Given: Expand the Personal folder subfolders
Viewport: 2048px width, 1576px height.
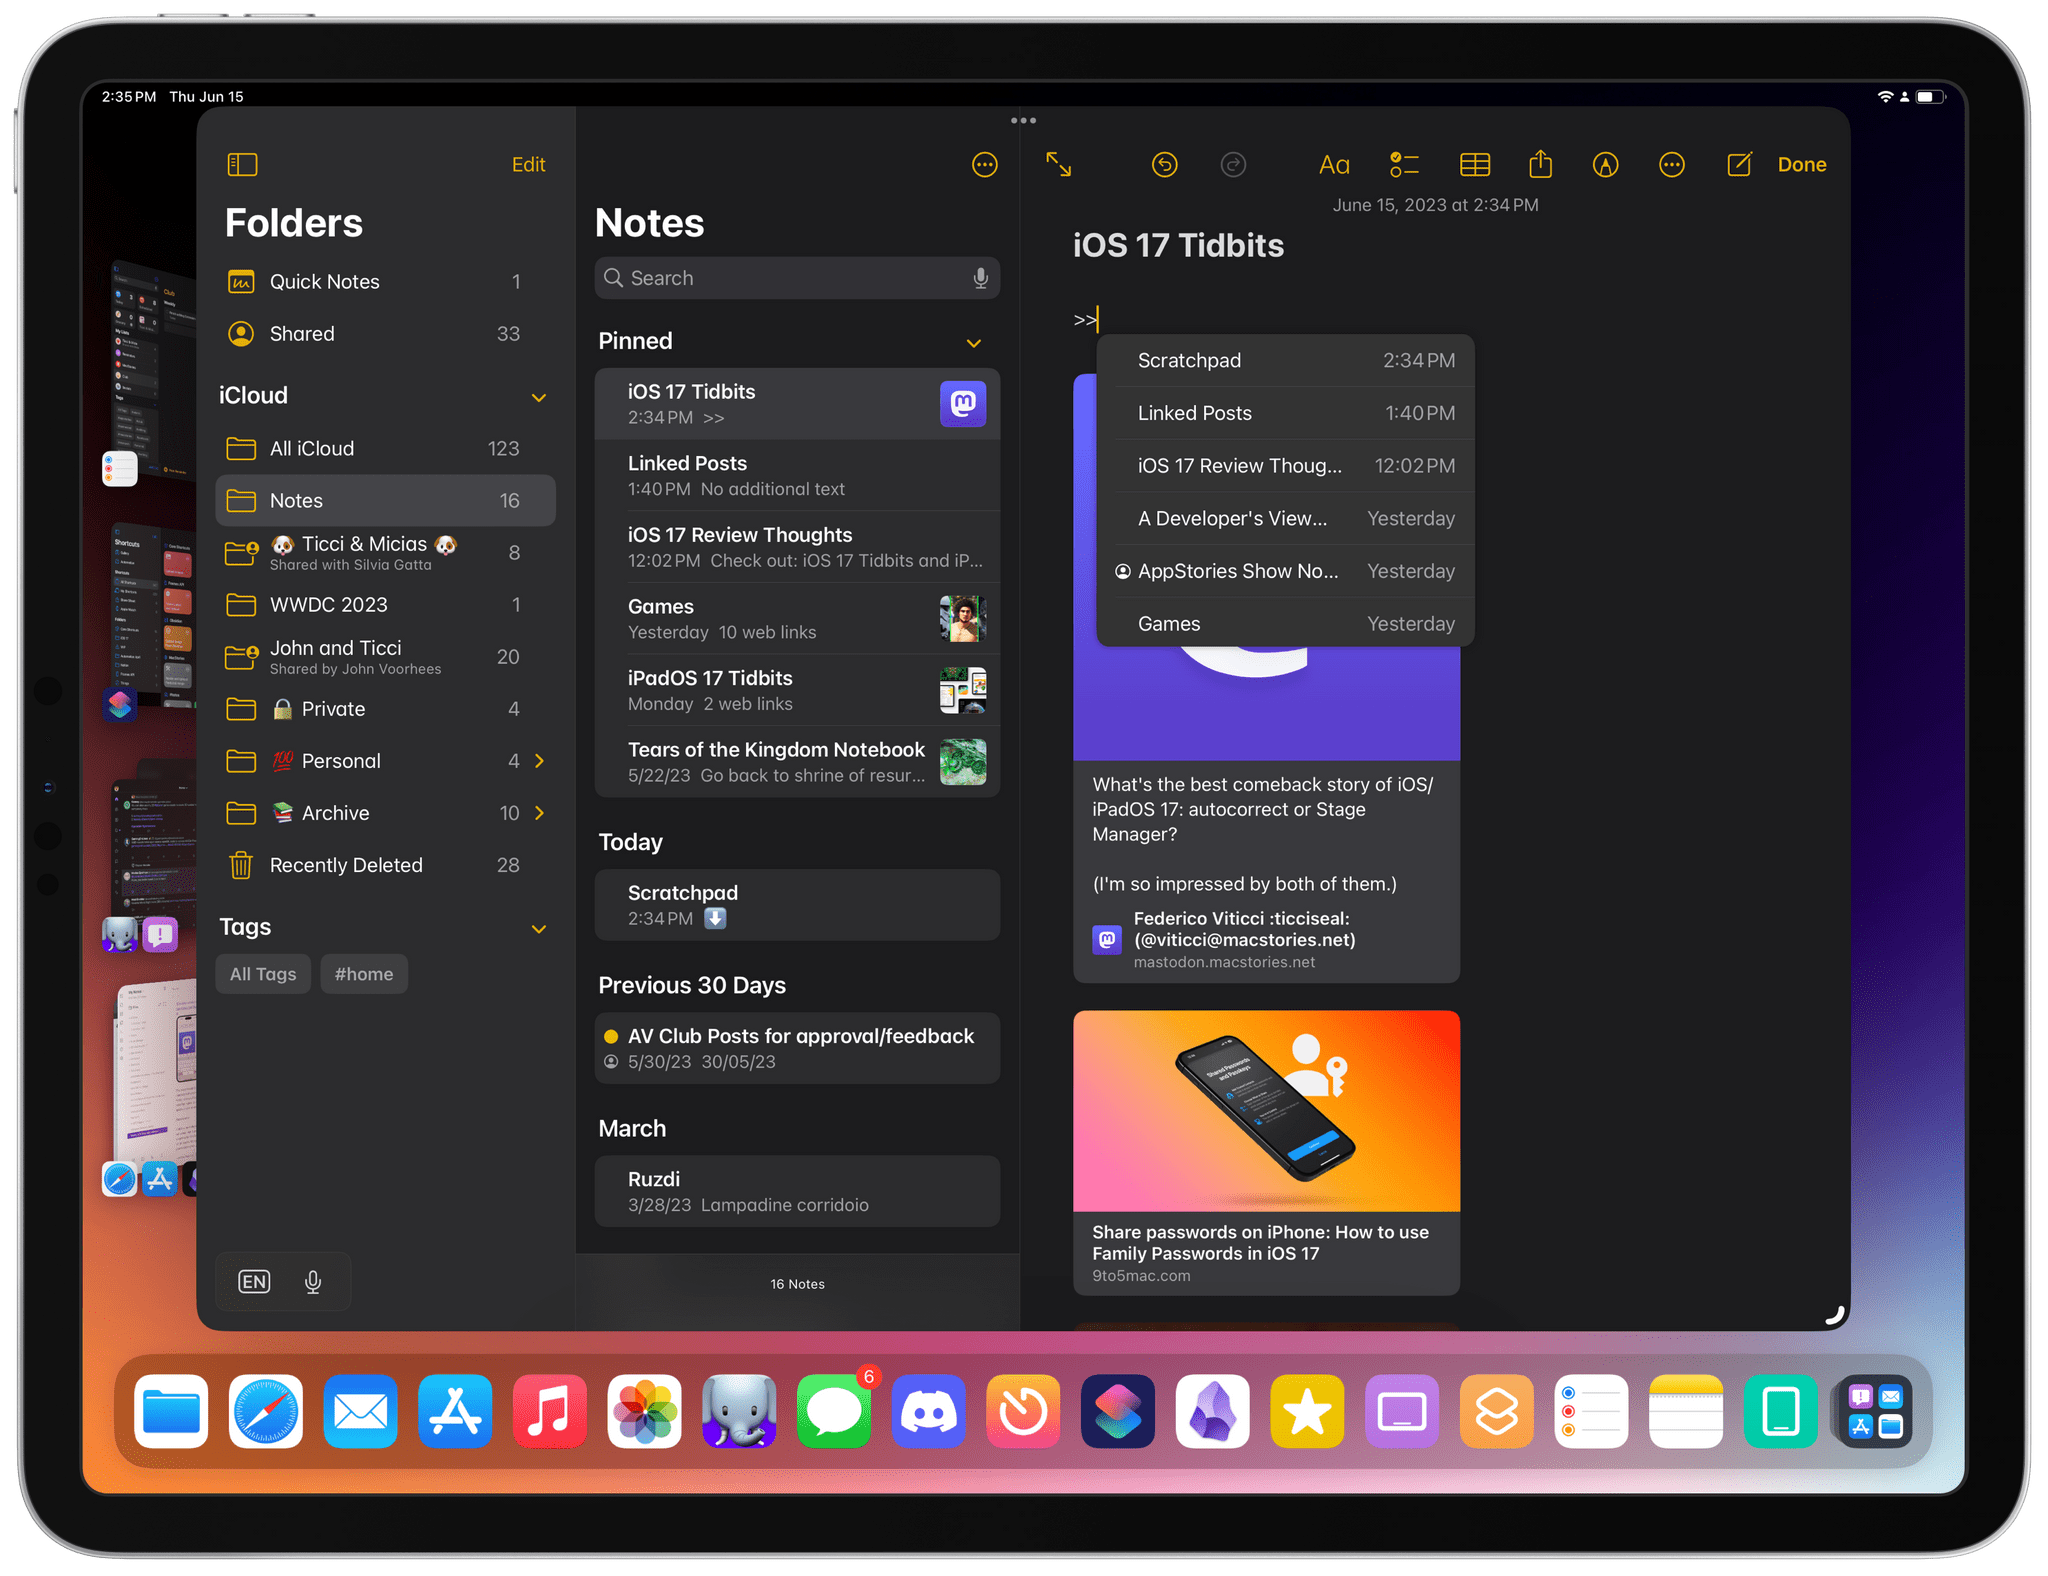Looking at the screenshot, I should click(540, 761).
